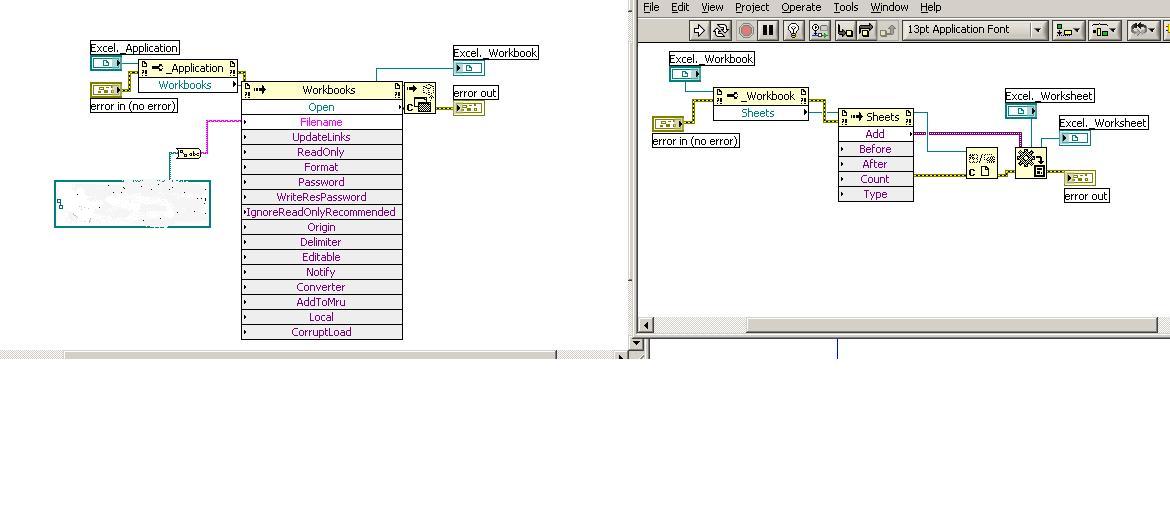Select the Type parameter row

tap(875, 194)
